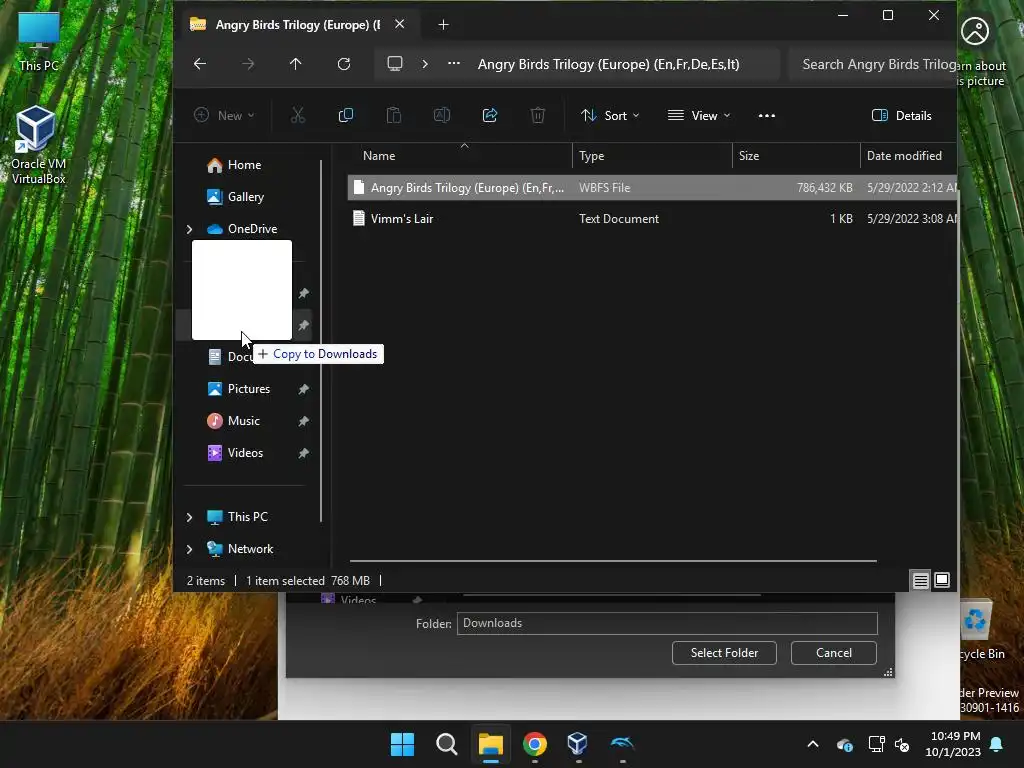Viewport: 1024px width, 768px height.
Task: Refresh the current folder view
Action: click(344, 63)
